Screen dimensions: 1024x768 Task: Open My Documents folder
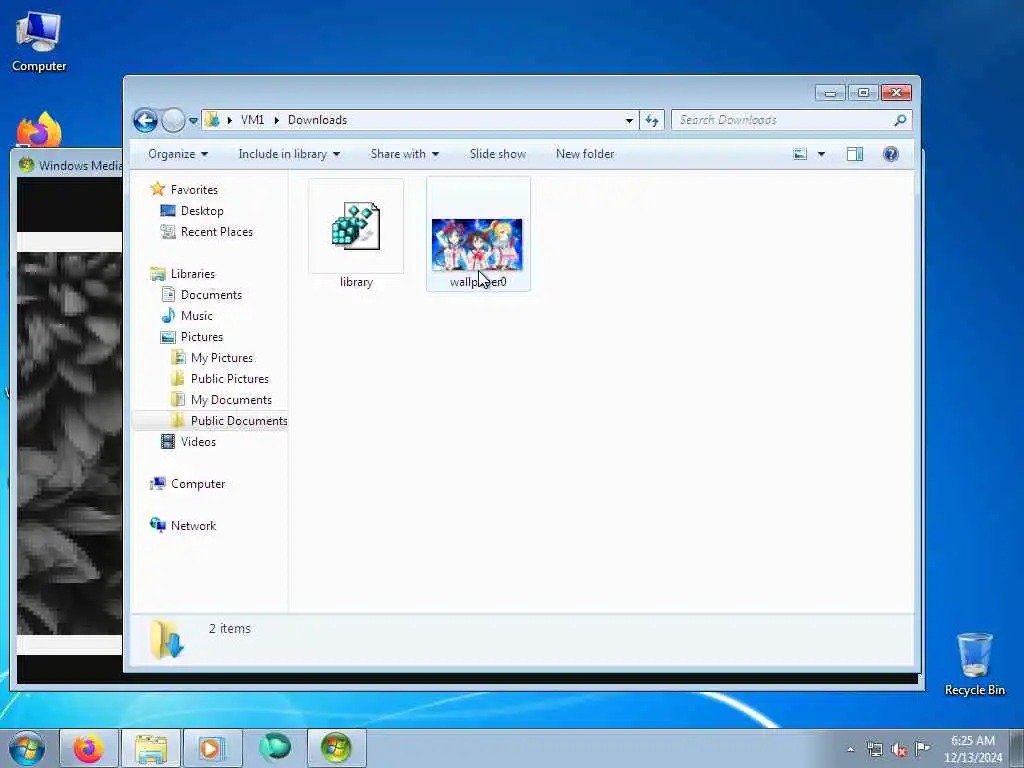point(231,400)
